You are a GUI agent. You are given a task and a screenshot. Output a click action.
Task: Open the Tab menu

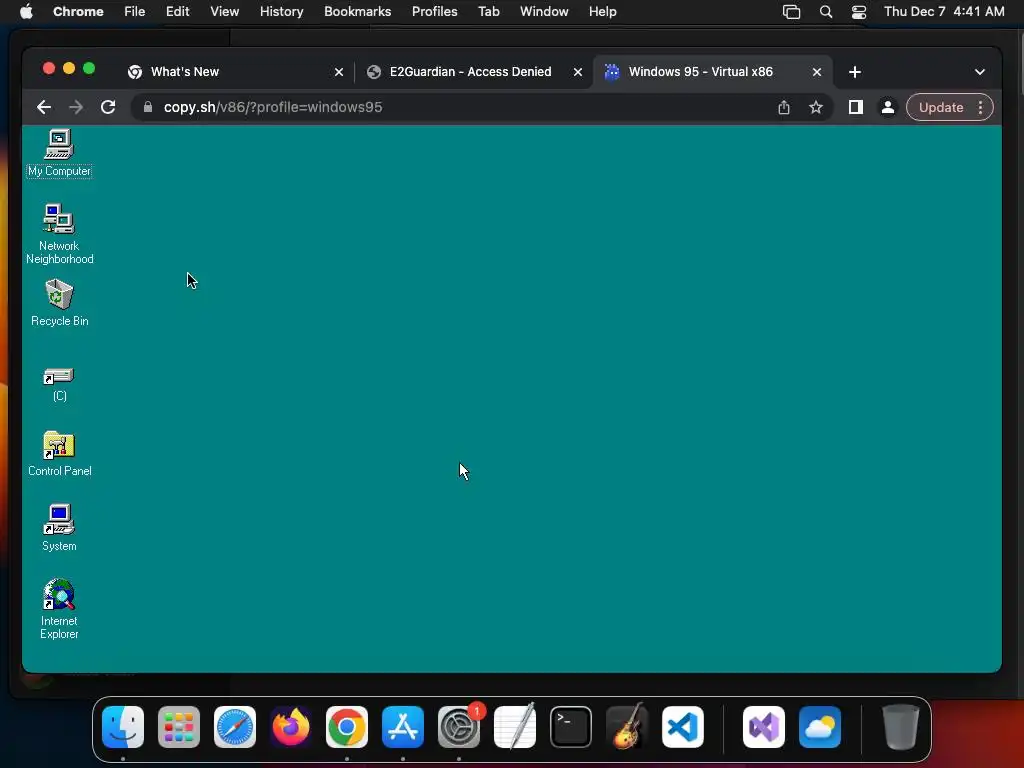(x=488, y=11)
